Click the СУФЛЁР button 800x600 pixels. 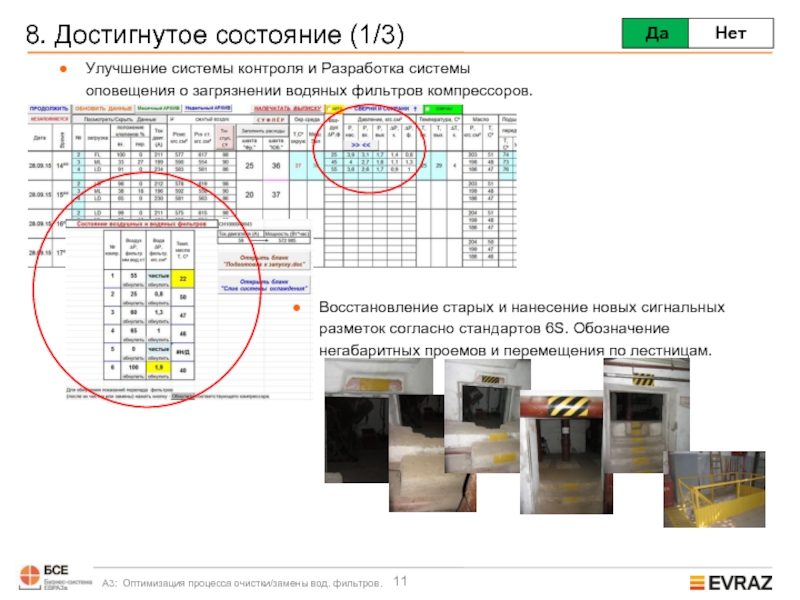(x=271, y=120)
